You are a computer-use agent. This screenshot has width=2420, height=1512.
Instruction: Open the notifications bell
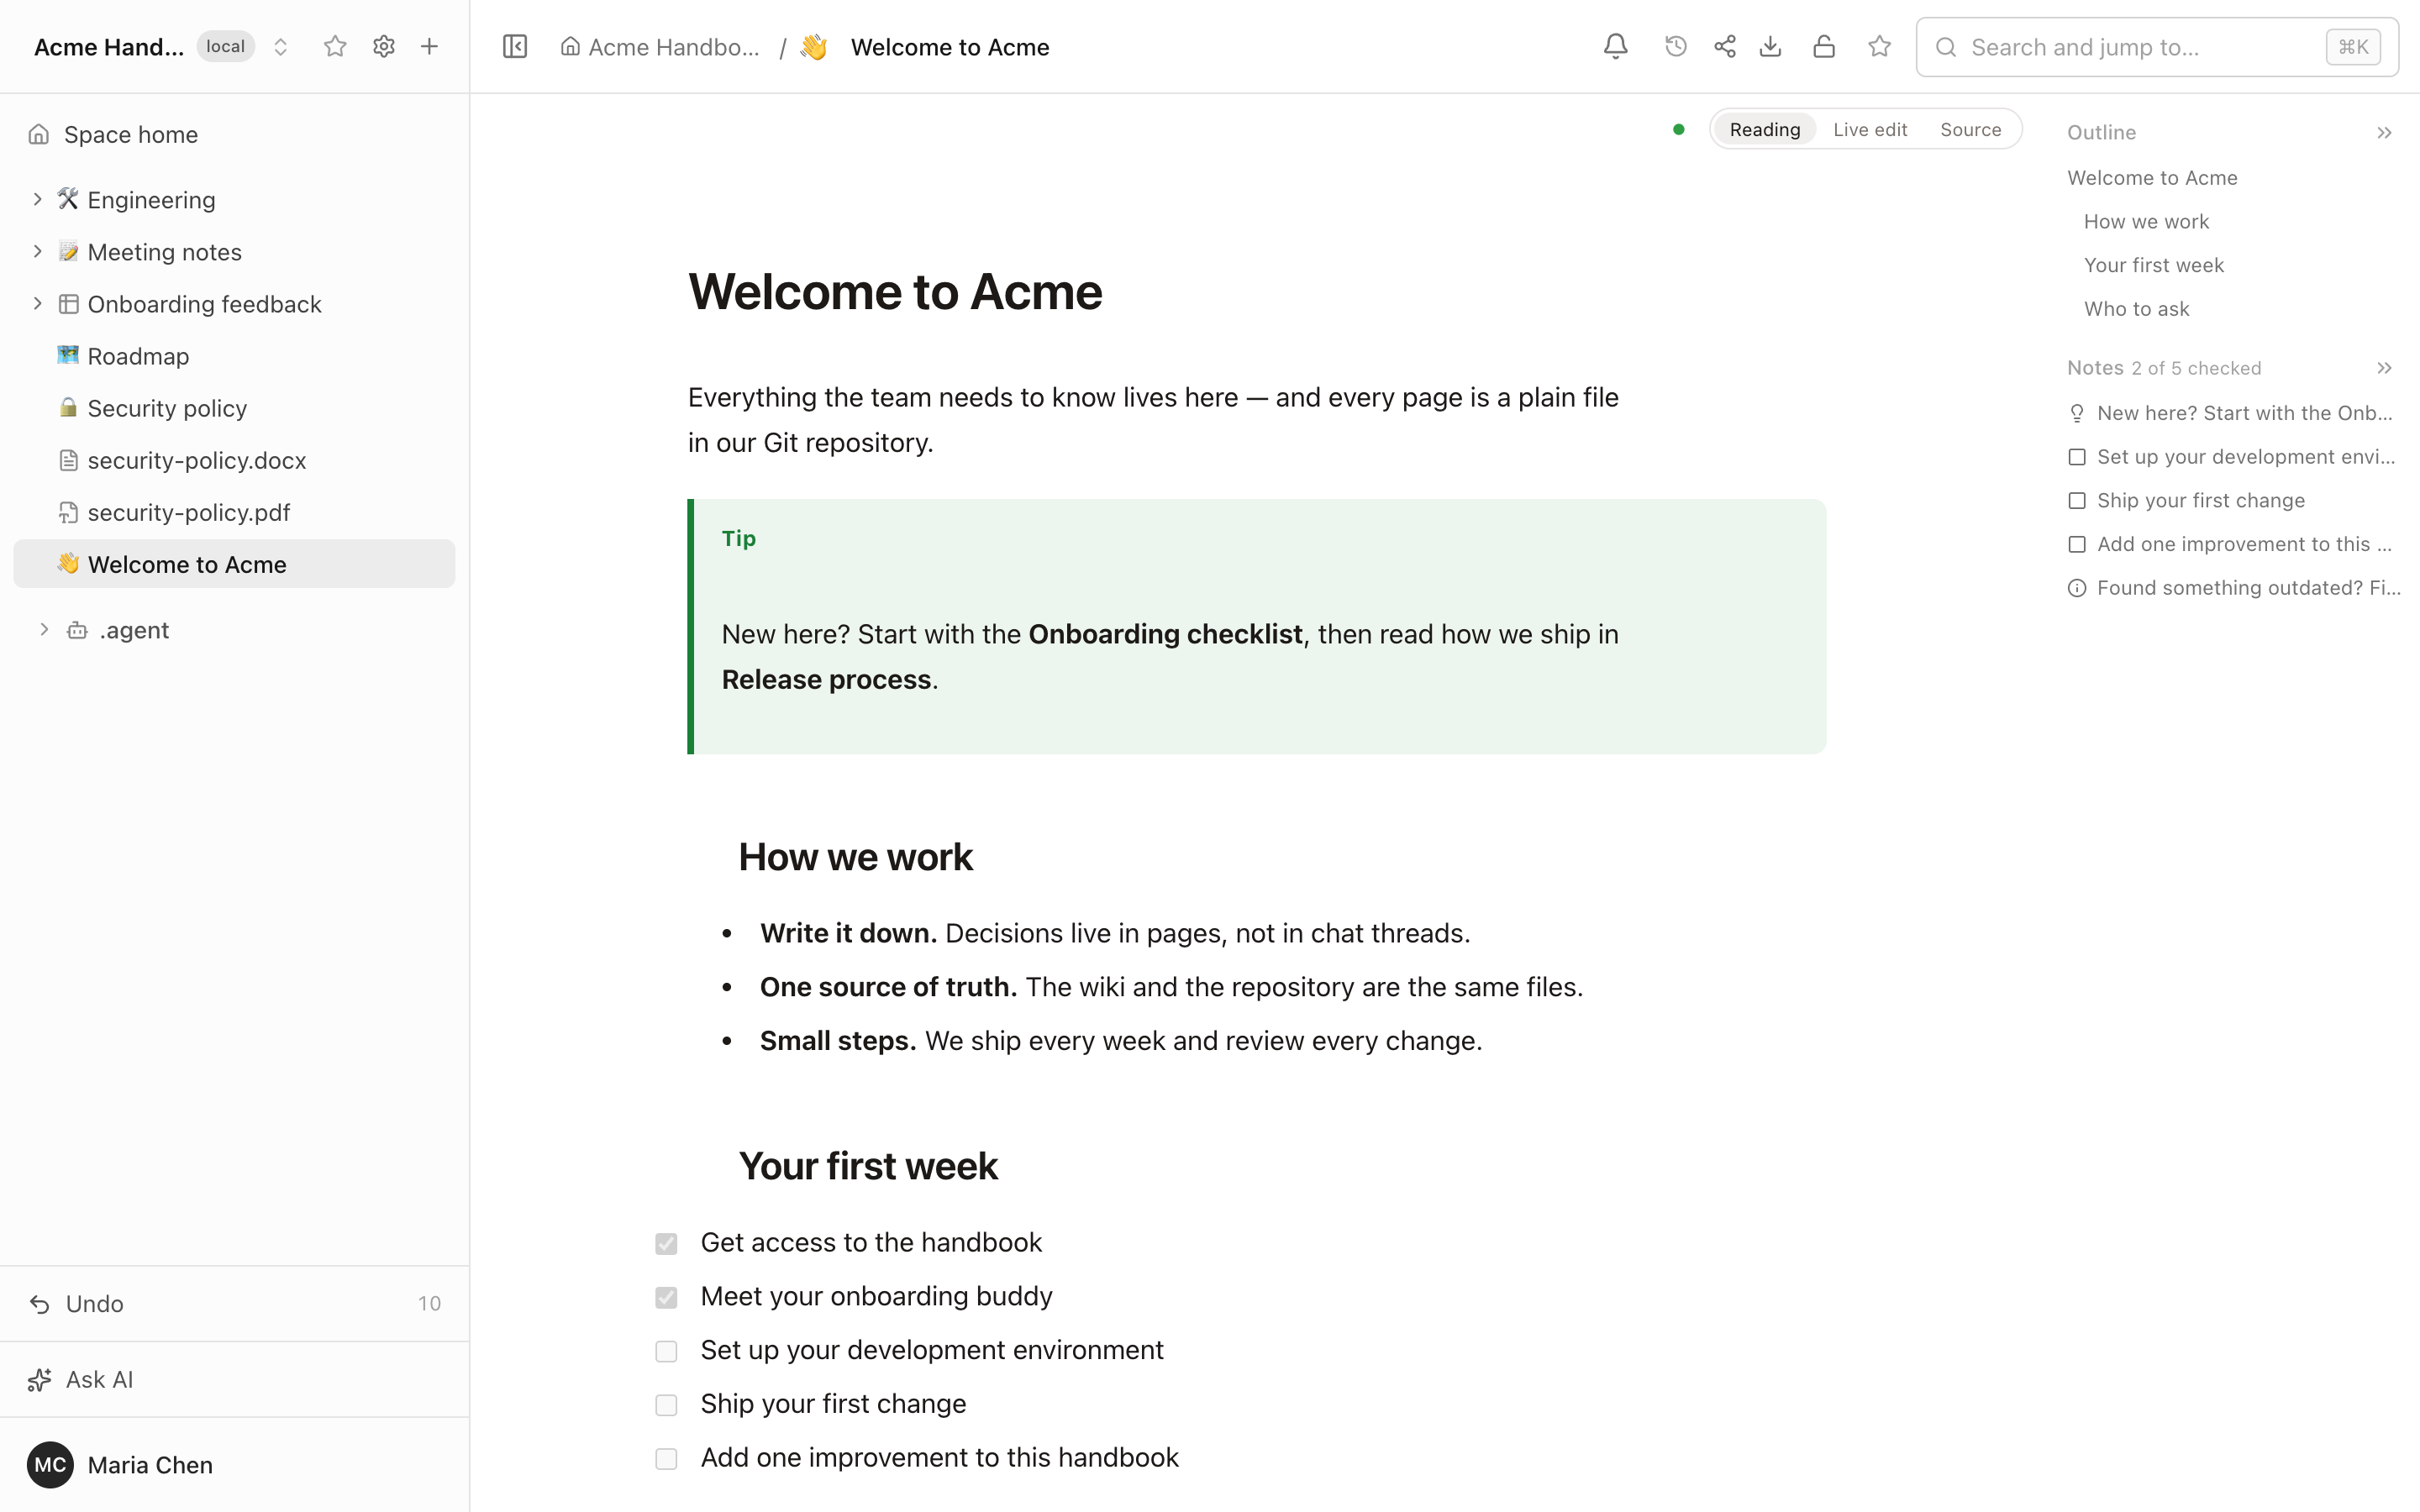(1615, 47)
